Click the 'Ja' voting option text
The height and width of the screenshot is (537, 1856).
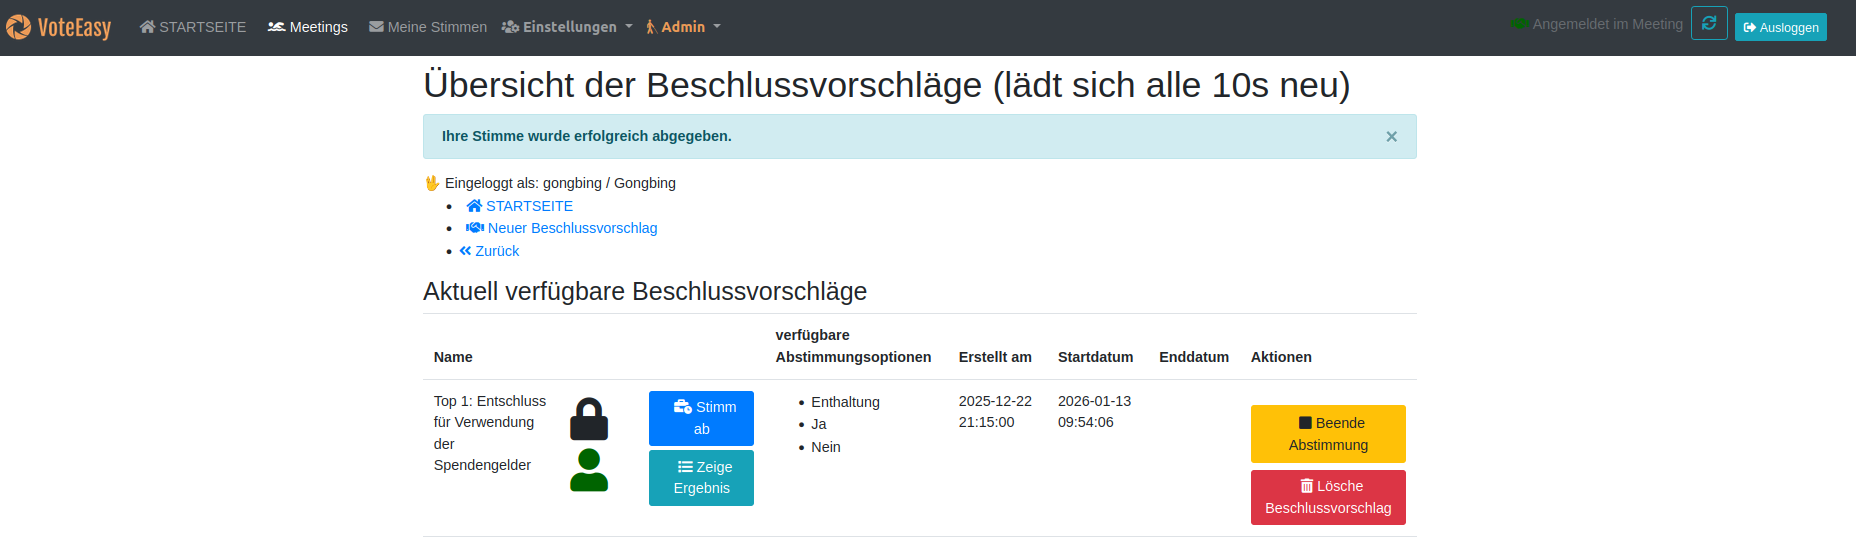(819, 424)
